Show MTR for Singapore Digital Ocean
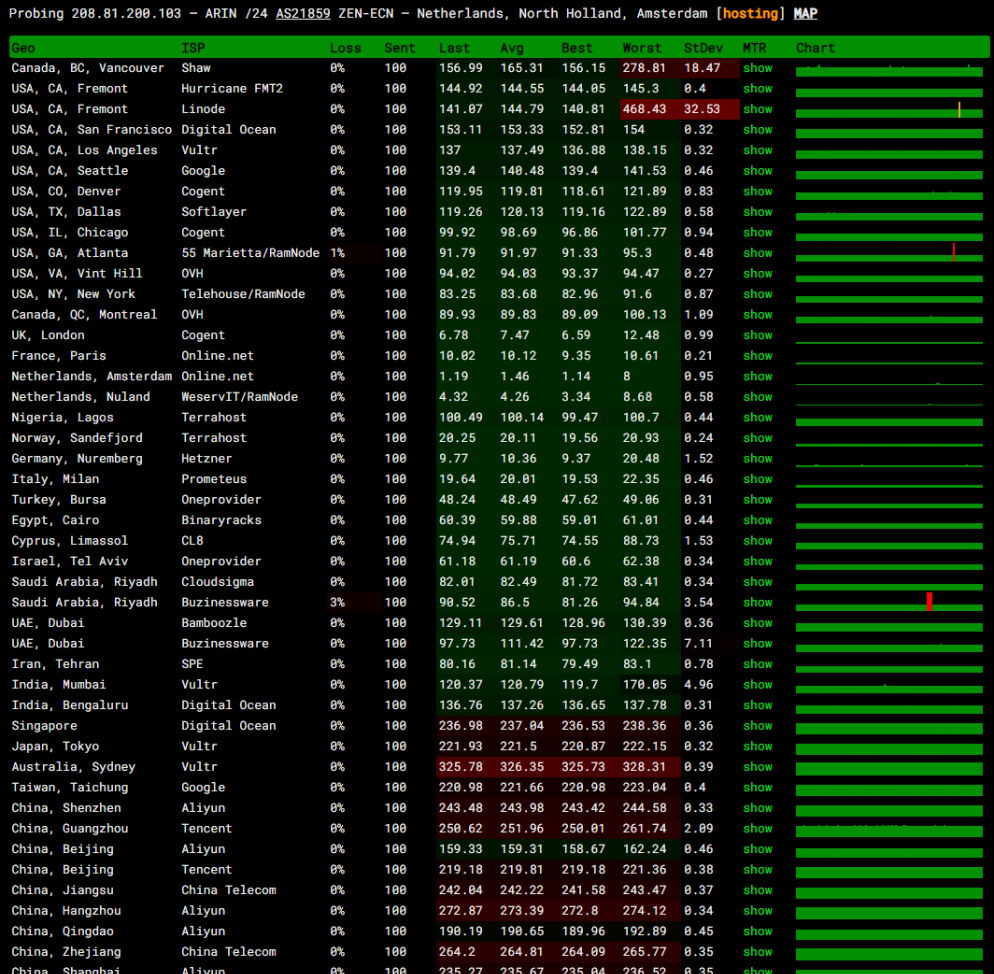 pyautogui.click(x=758, y=725)
